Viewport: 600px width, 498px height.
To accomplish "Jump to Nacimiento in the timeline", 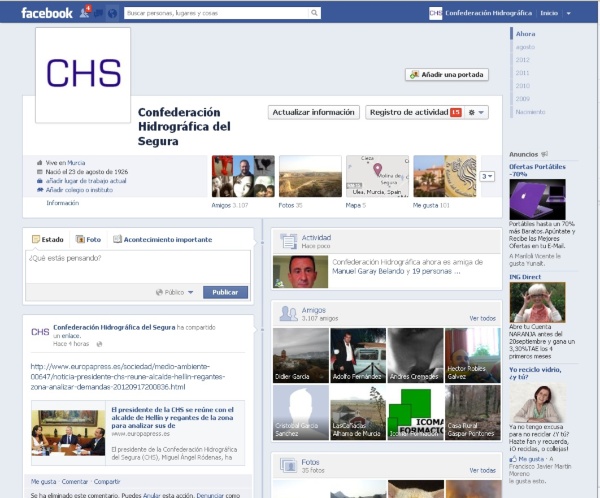I will coord(530,112).
